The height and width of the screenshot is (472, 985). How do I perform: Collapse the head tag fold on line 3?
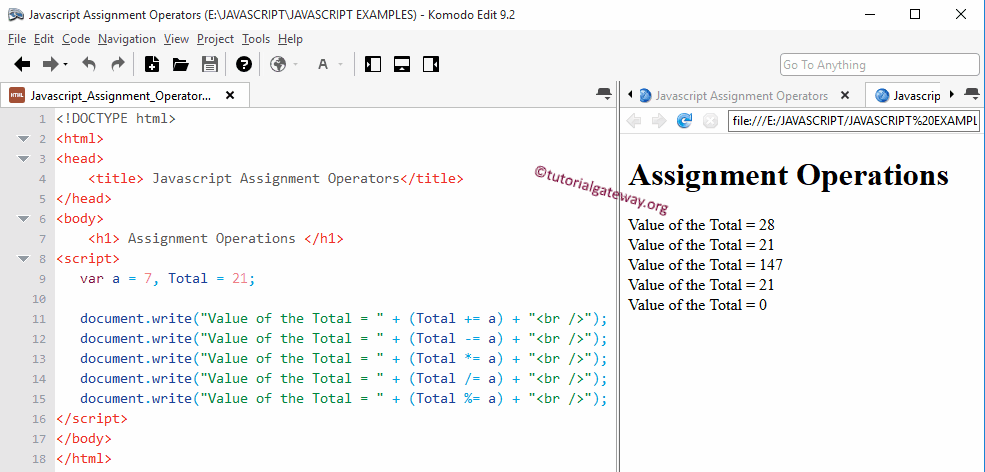23,159
